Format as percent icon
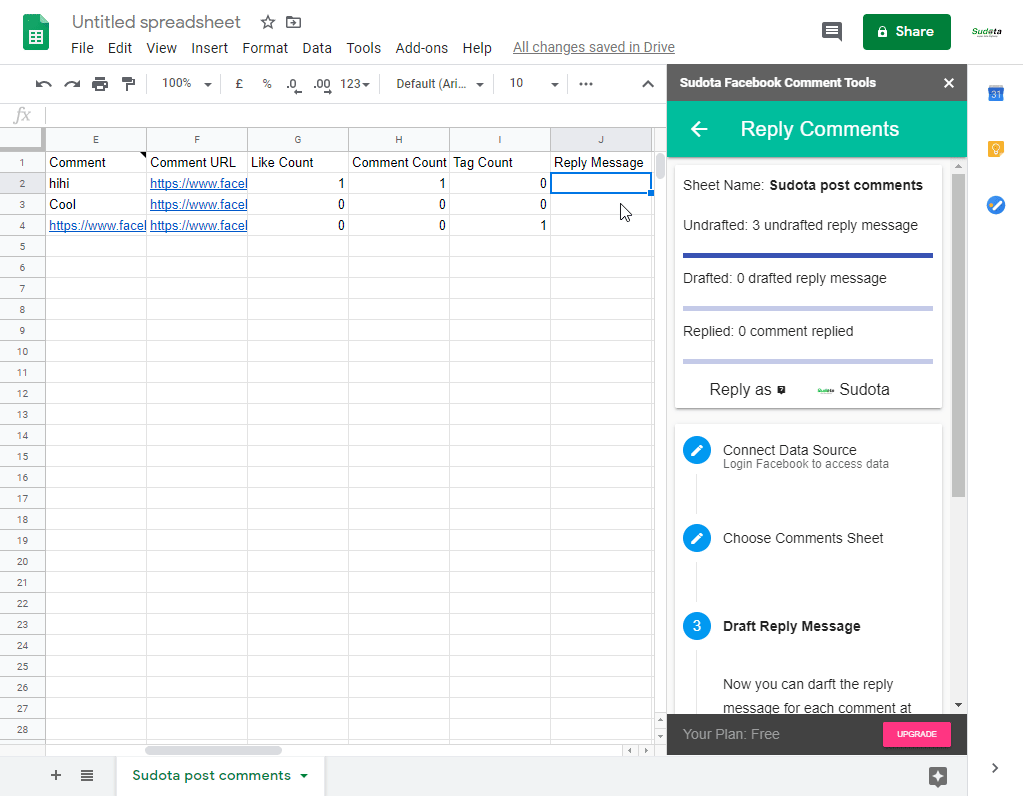 click(267, 84)
